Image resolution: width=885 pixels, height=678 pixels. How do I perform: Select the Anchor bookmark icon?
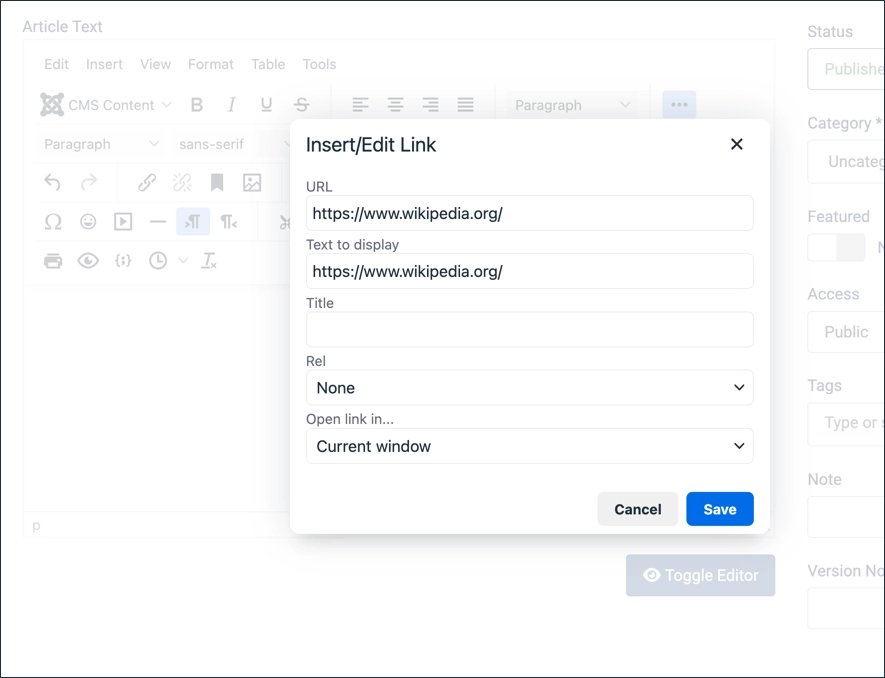[218, 182]
